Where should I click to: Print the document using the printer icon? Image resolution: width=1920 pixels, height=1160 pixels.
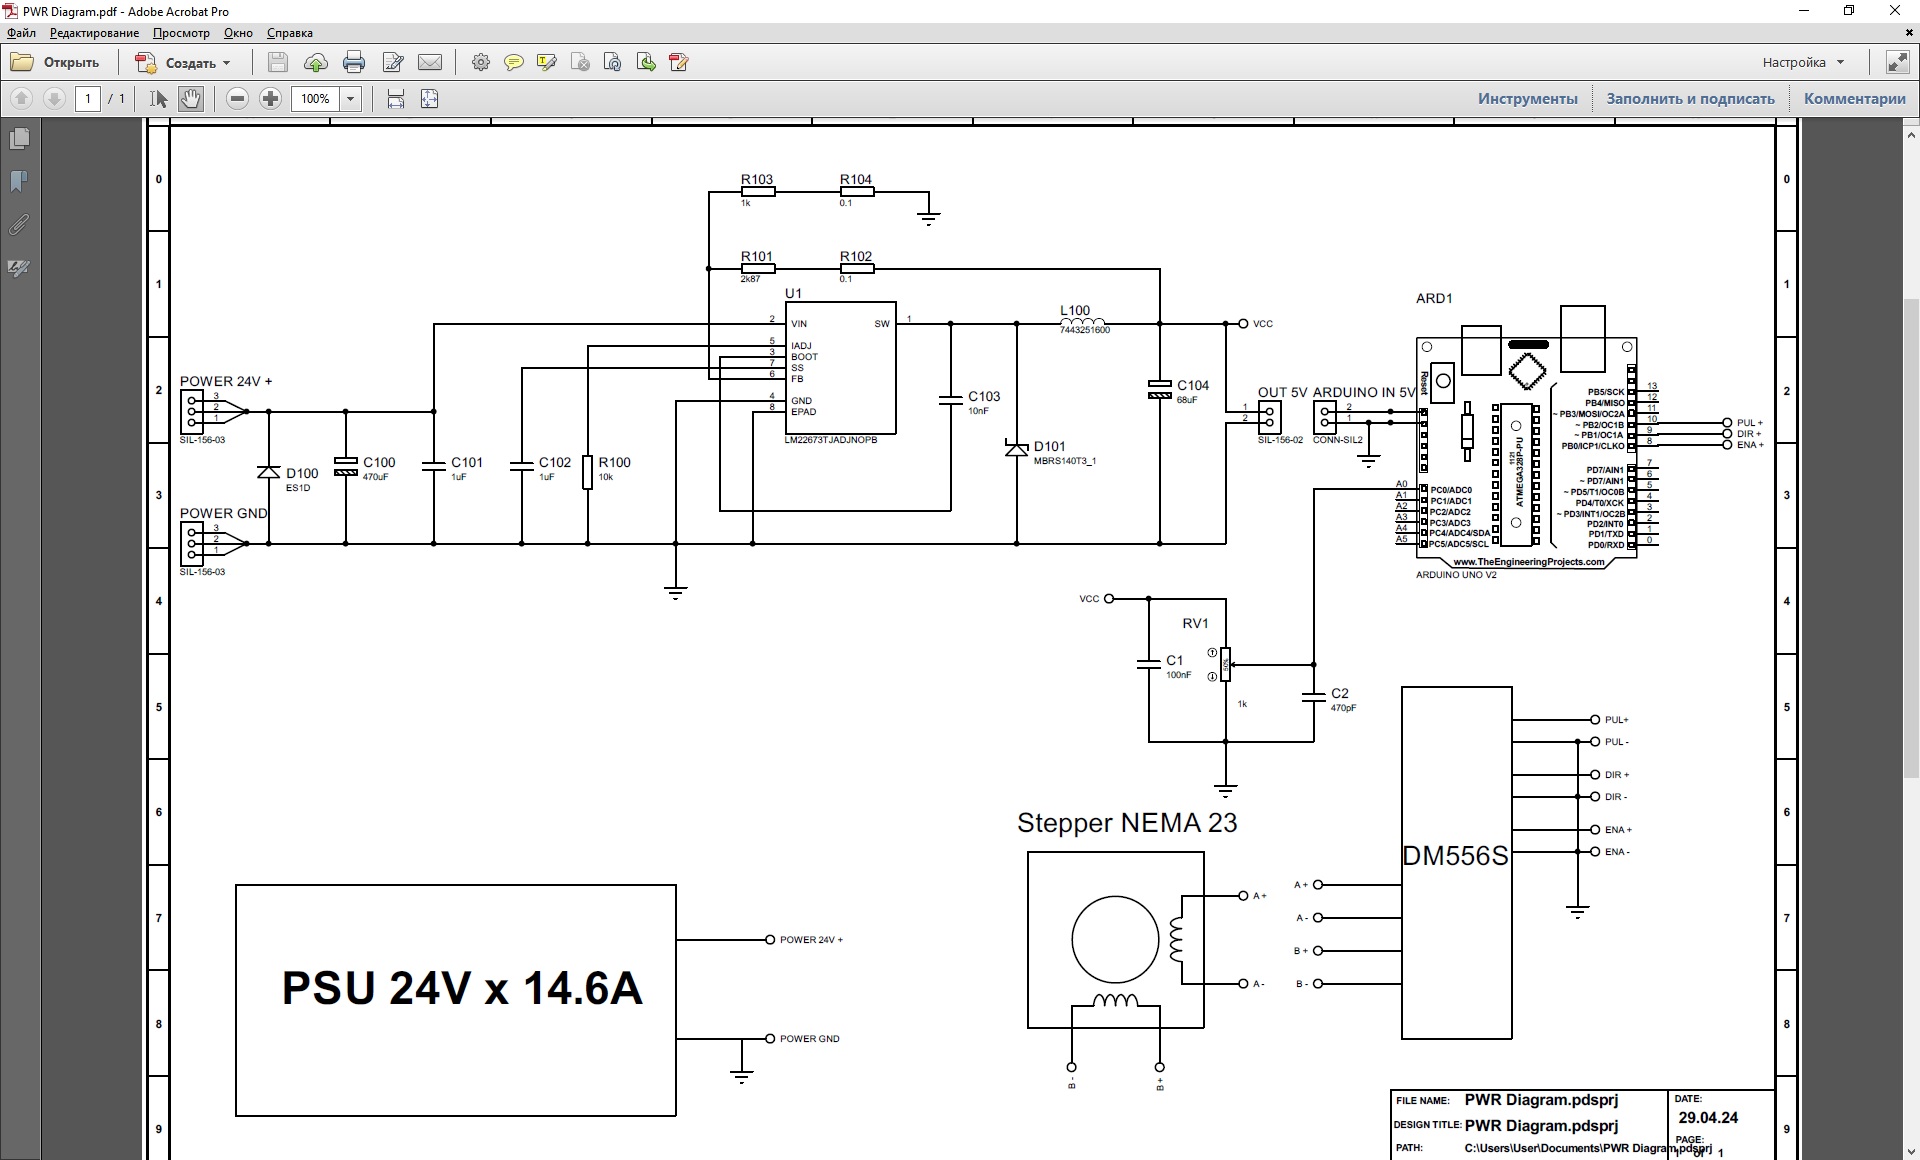354,62
